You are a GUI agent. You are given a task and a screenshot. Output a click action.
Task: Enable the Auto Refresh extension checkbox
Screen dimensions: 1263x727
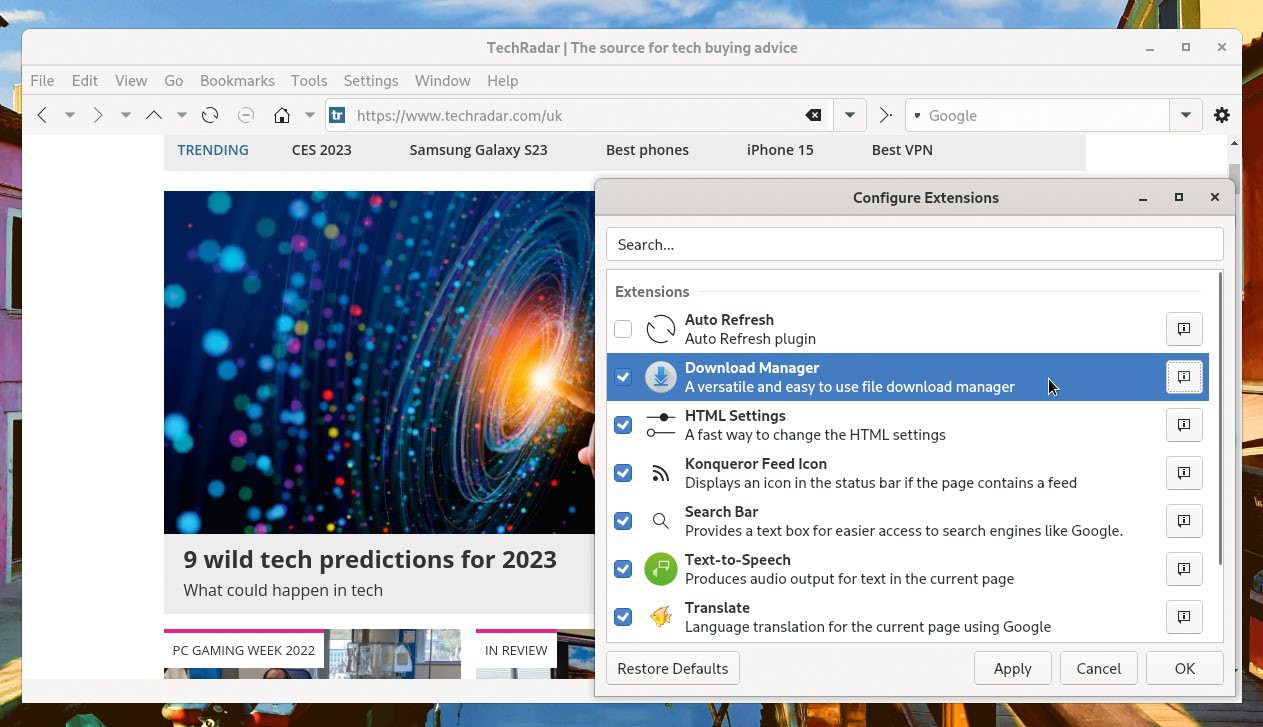click(623, 329)
